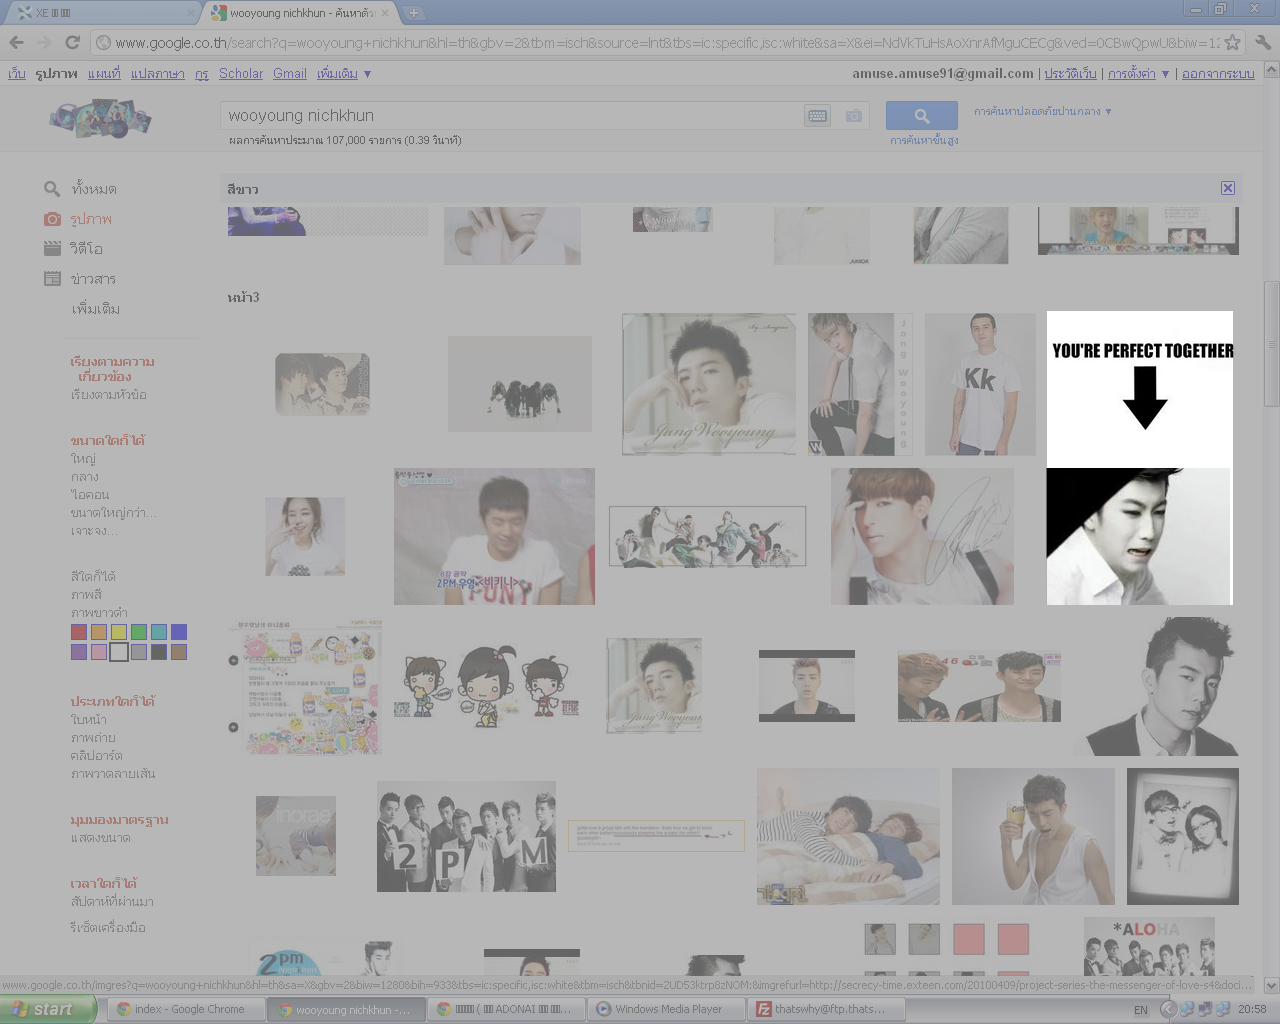Filter by สัปดาห์ที่ผ่านมา past week
1280x1024 pixels.
point(112,902)
